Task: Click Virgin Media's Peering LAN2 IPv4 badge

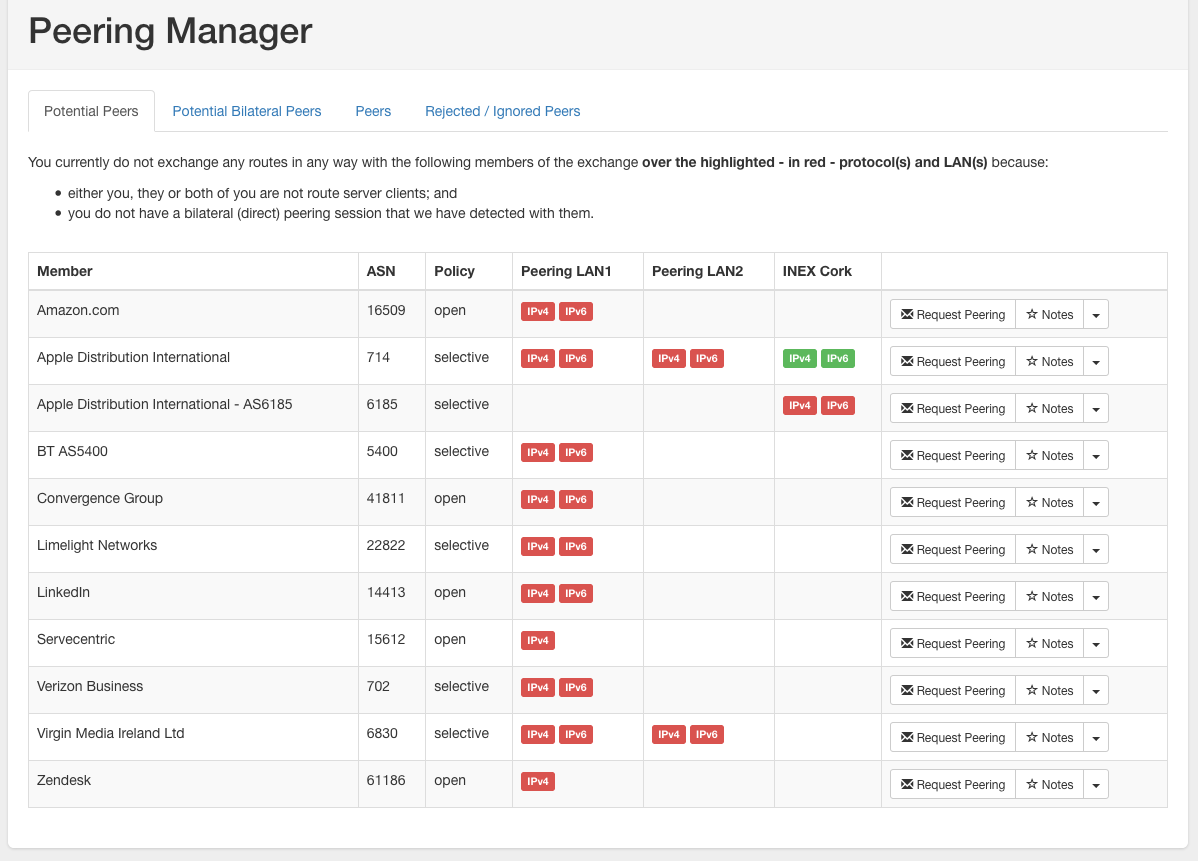Action: (x=669, y=734)
